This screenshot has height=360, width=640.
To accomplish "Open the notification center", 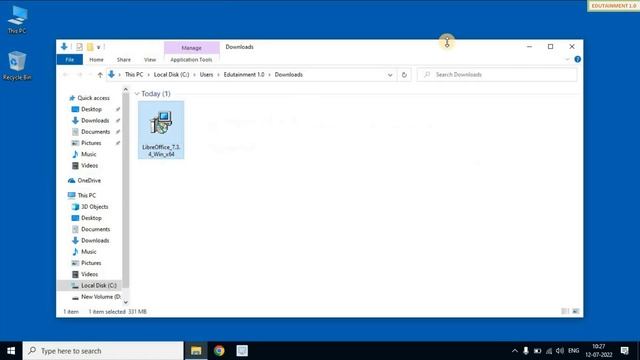I will coord(624,351).
